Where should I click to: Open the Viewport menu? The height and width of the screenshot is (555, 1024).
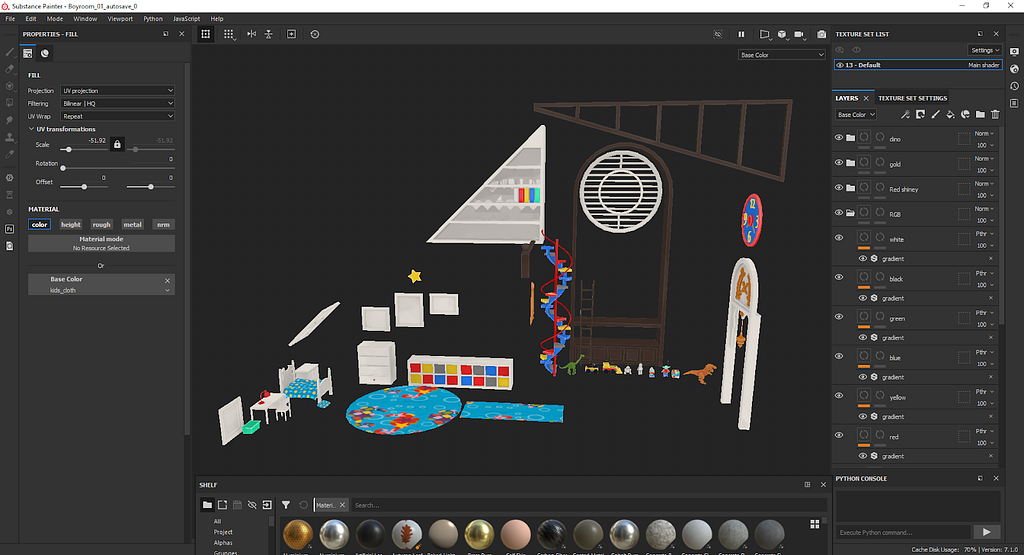point(120,19)
